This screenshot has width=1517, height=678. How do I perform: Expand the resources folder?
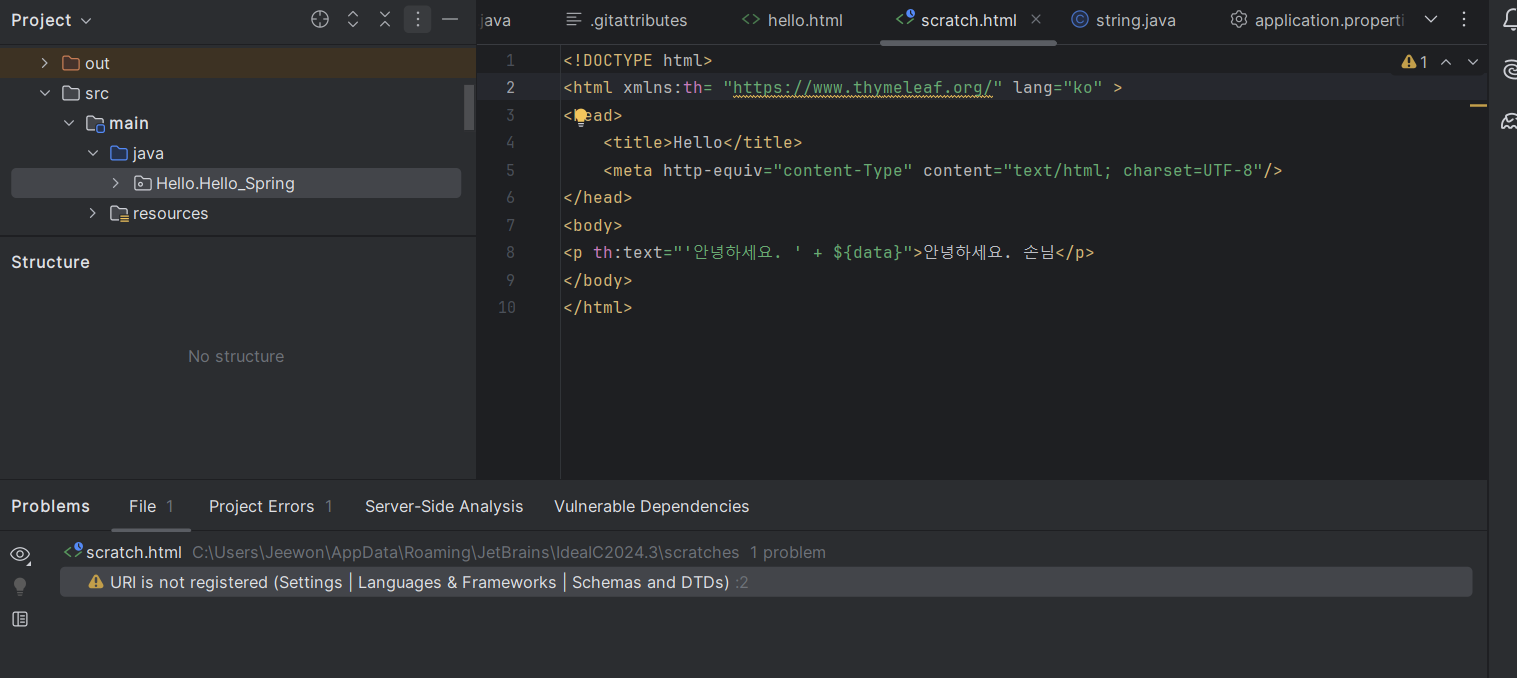point(92,213)
